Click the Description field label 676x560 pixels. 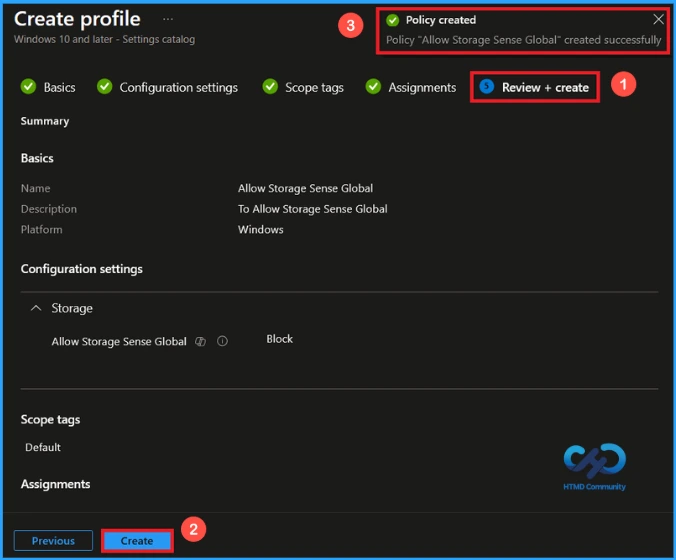(49, 209)
